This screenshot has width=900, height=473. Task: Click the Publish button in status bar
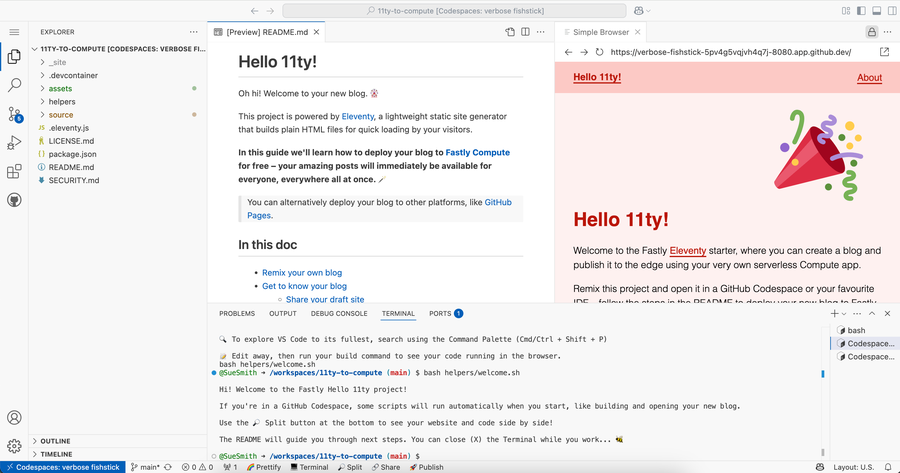(x=426, y=467)
